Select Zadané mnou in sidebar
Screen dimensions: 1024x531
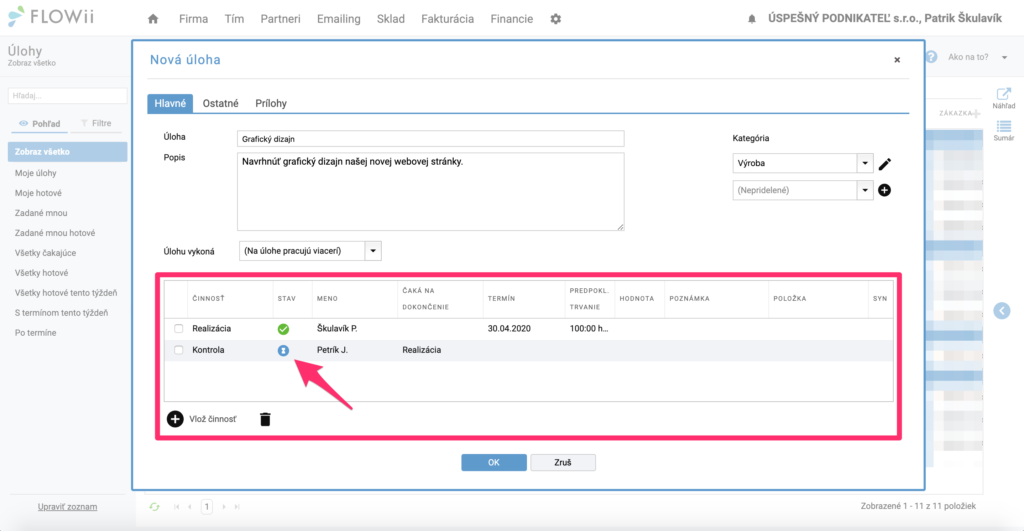coord(41,213)
